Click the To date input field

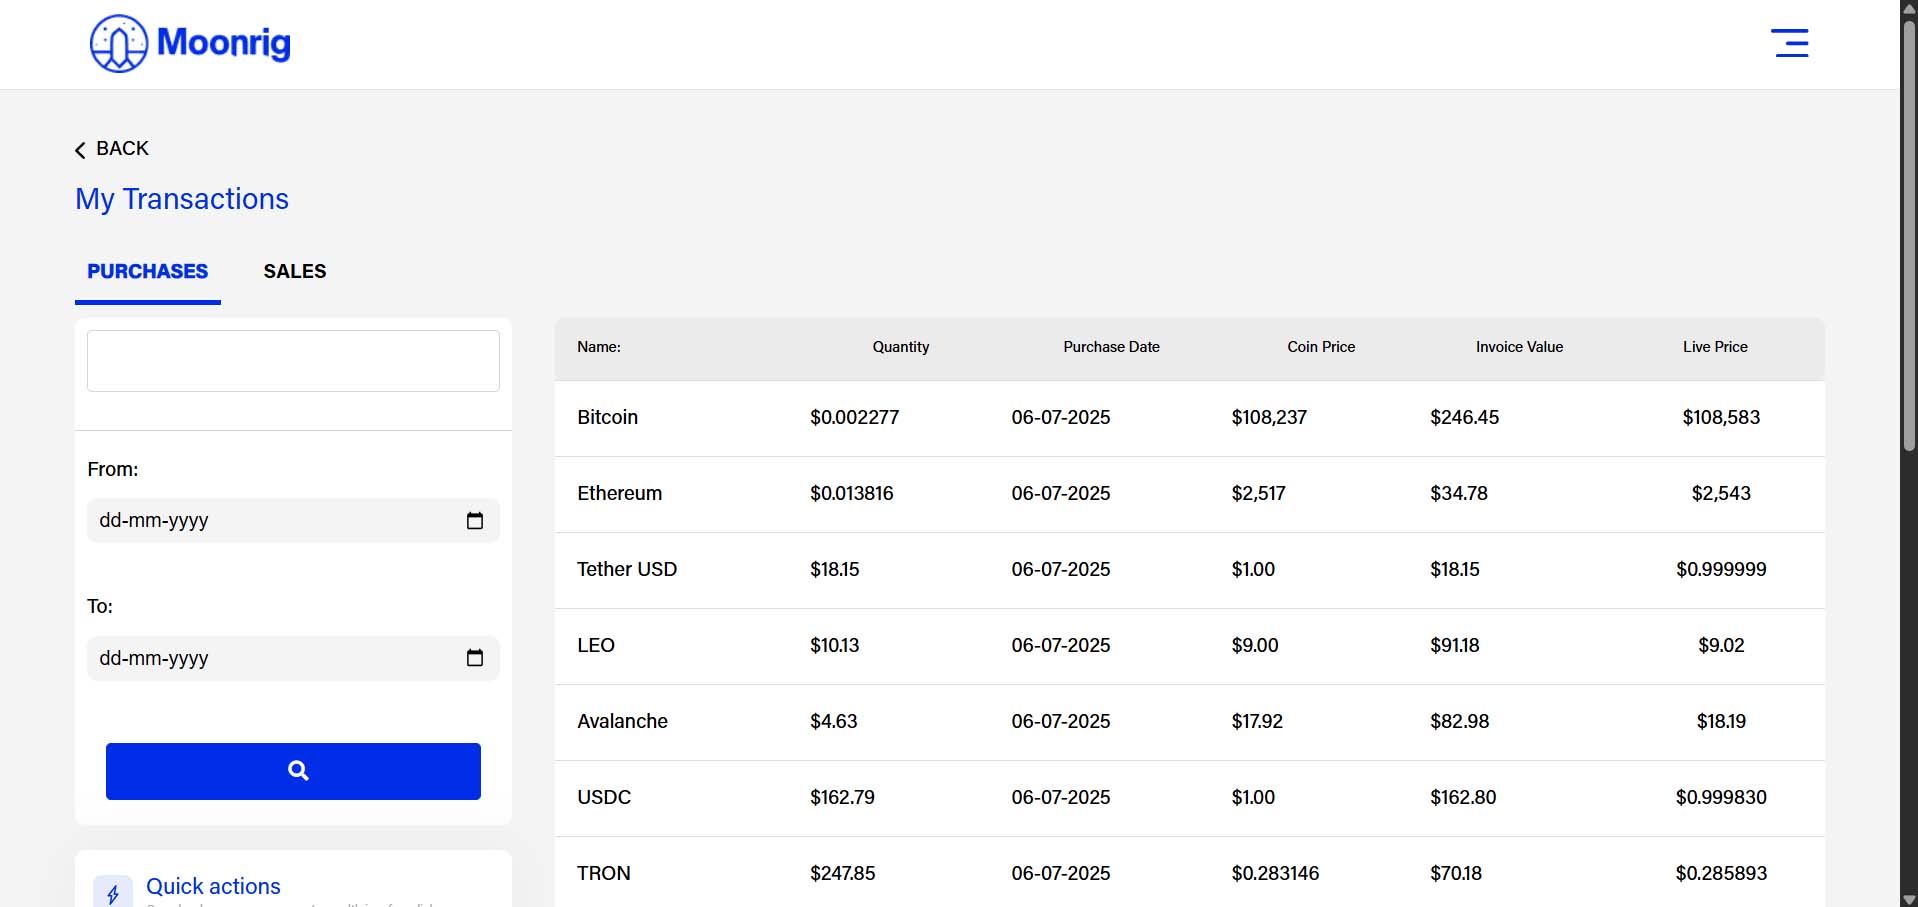[293, 658]
